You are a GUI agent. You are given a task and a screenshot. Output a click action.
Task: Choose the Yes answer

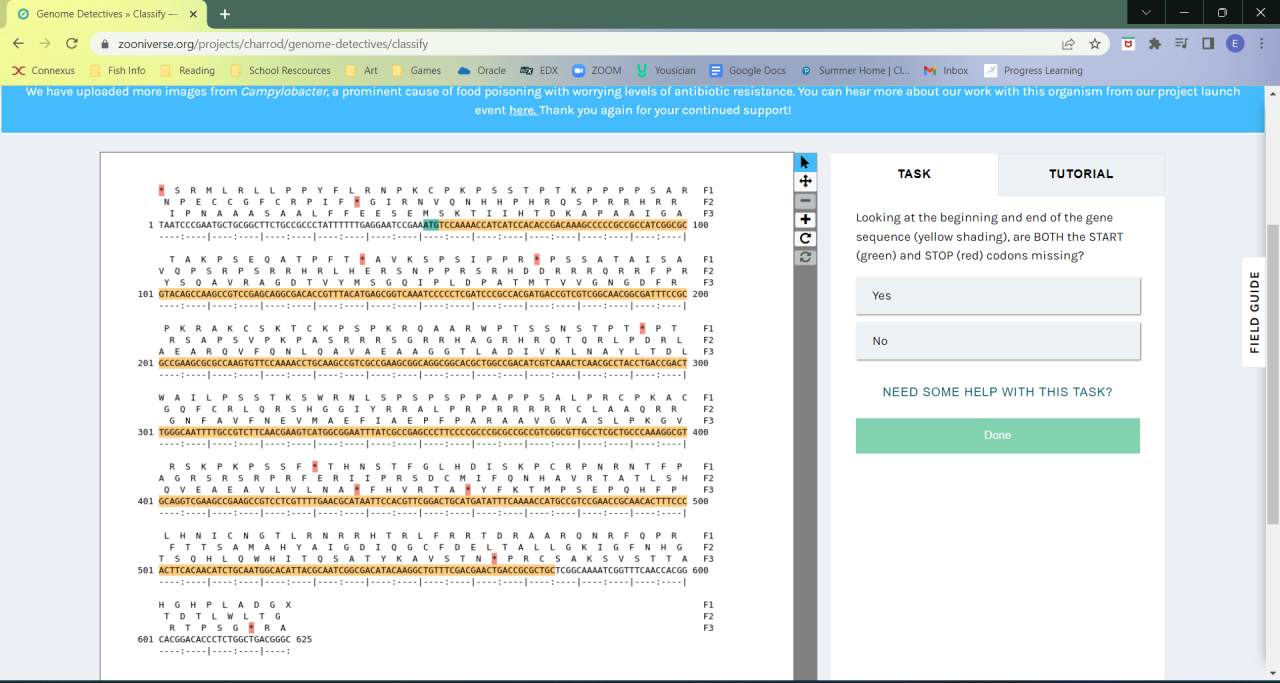(998, 296)
